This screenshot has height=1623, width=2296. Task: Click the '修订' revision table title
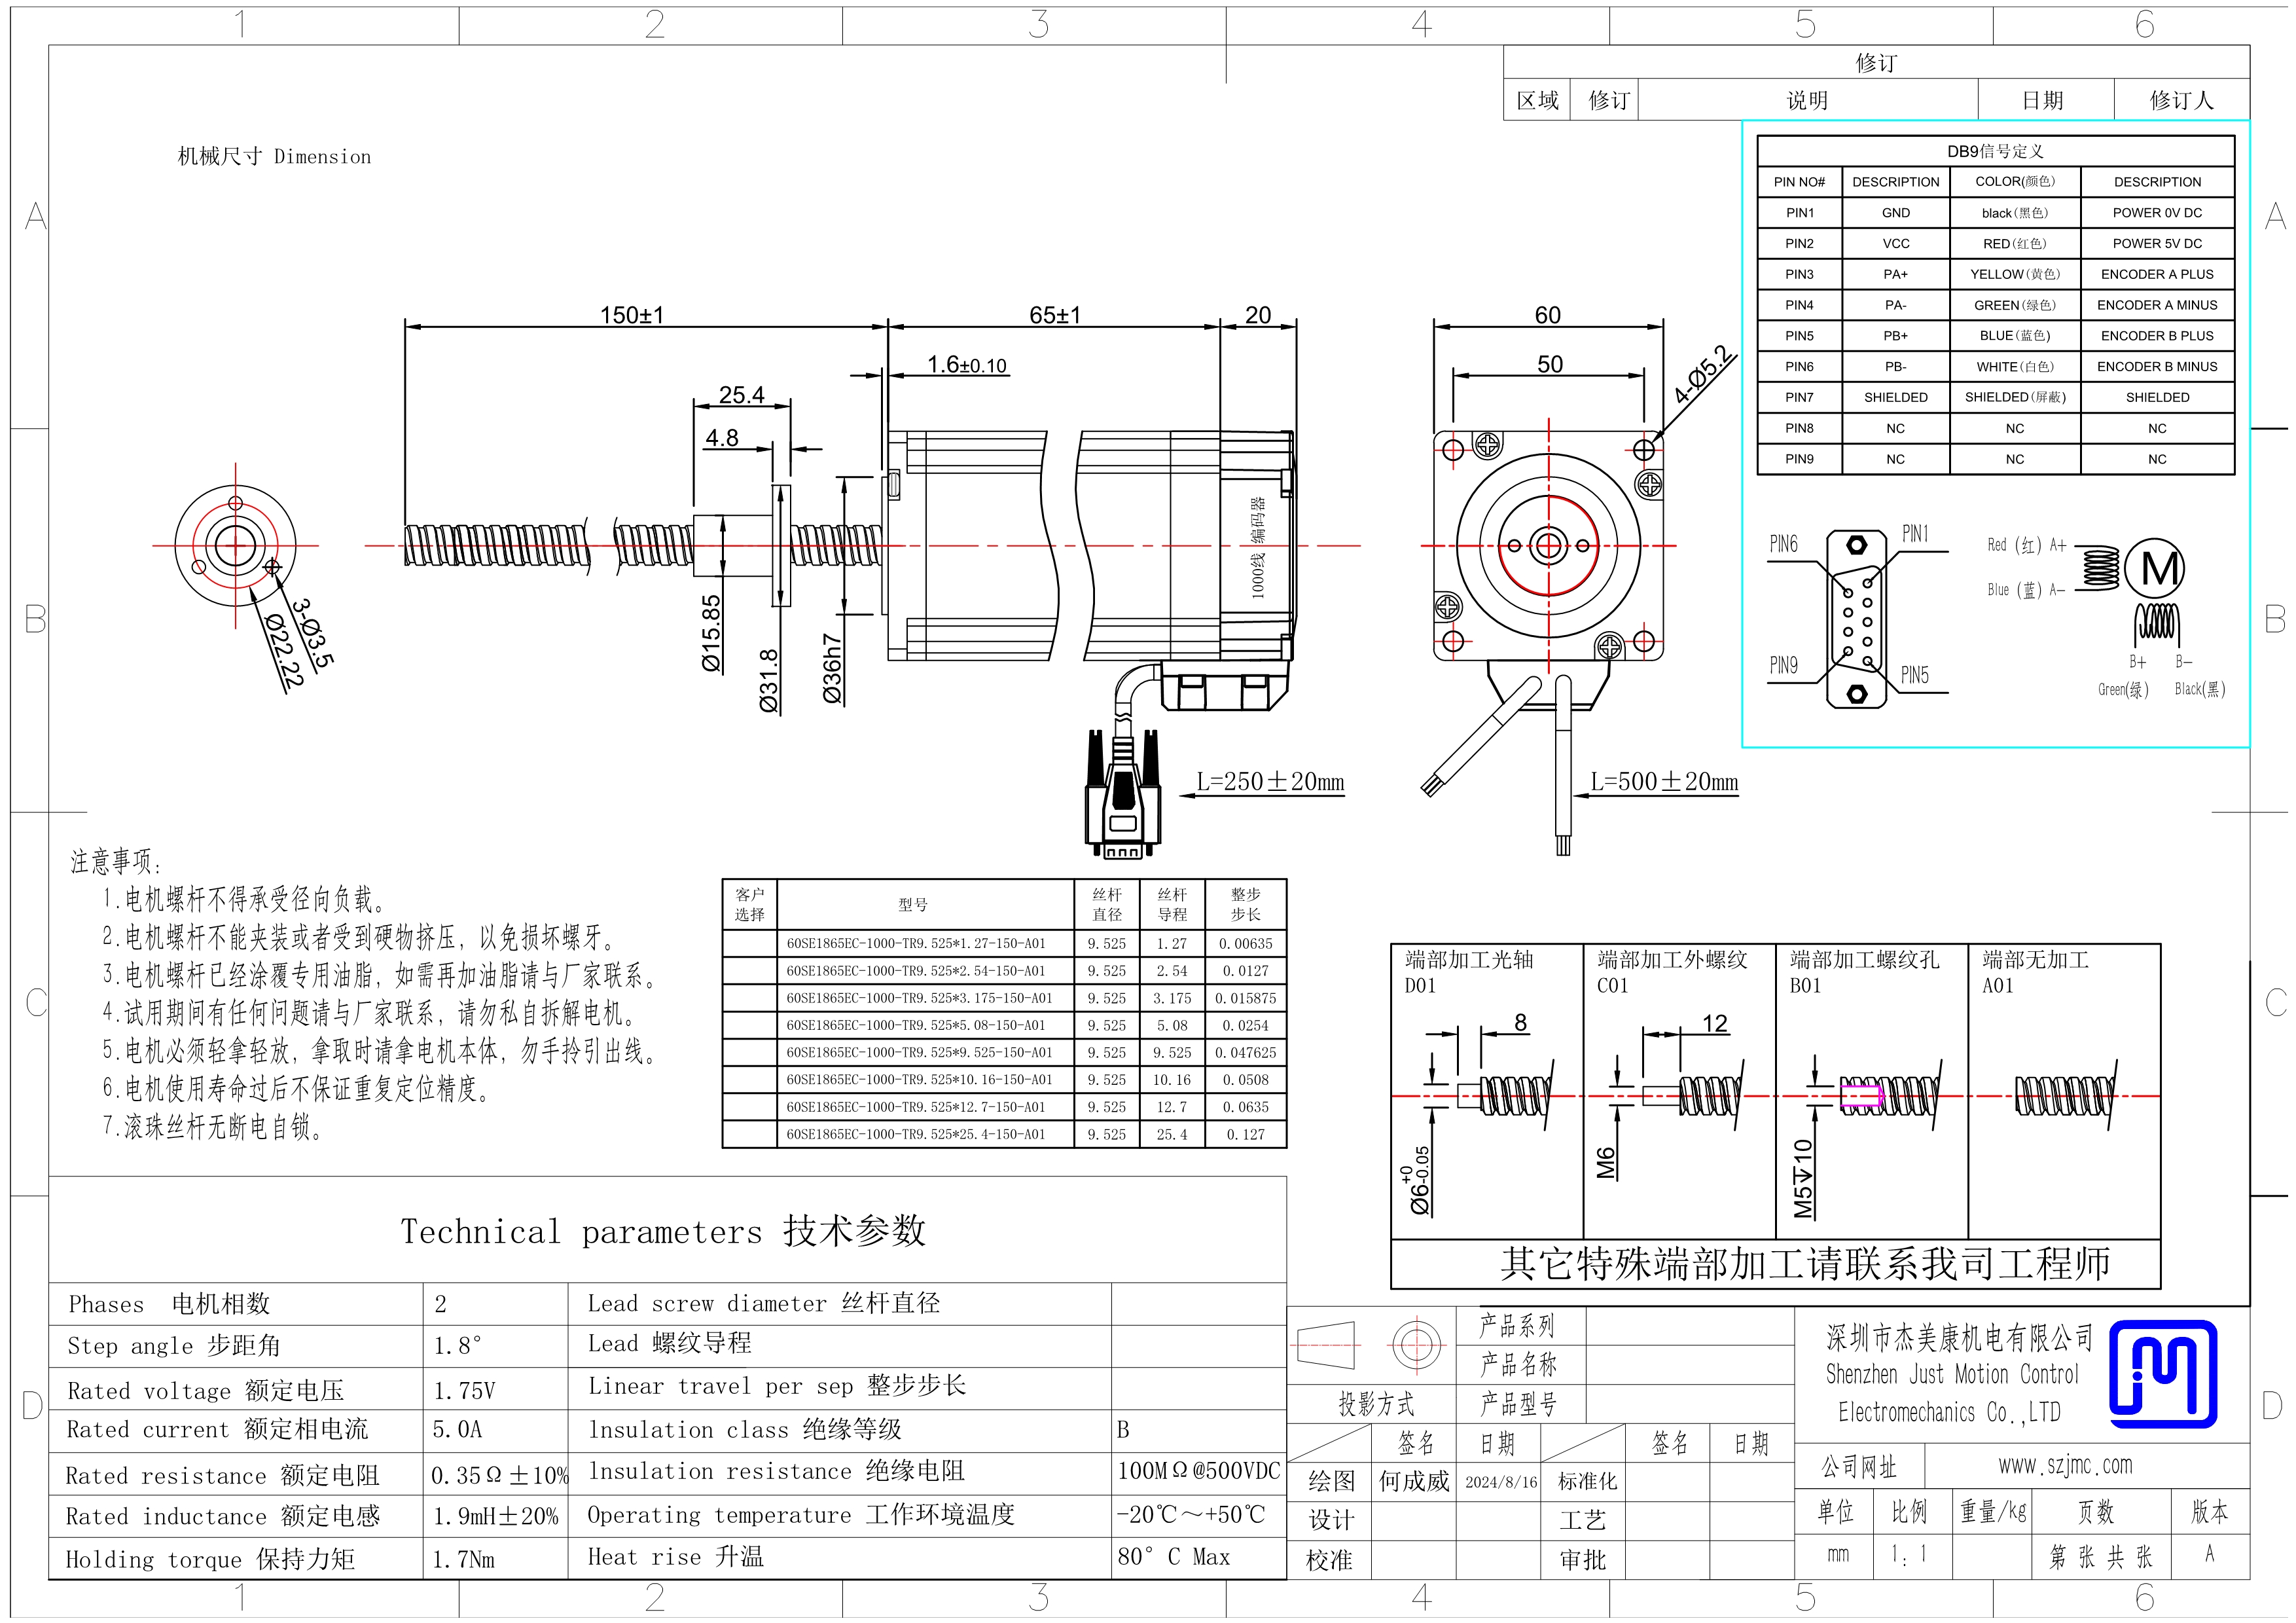(1876, 63)
